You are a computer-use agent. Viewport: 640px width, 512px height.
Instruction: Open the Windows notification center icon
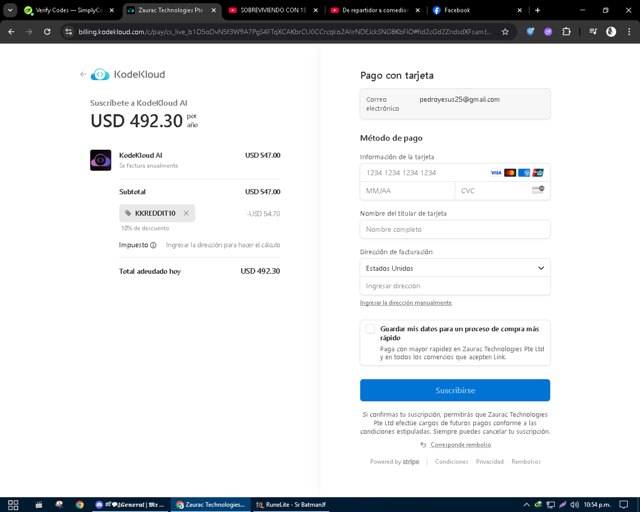click(x=623, y=505)
